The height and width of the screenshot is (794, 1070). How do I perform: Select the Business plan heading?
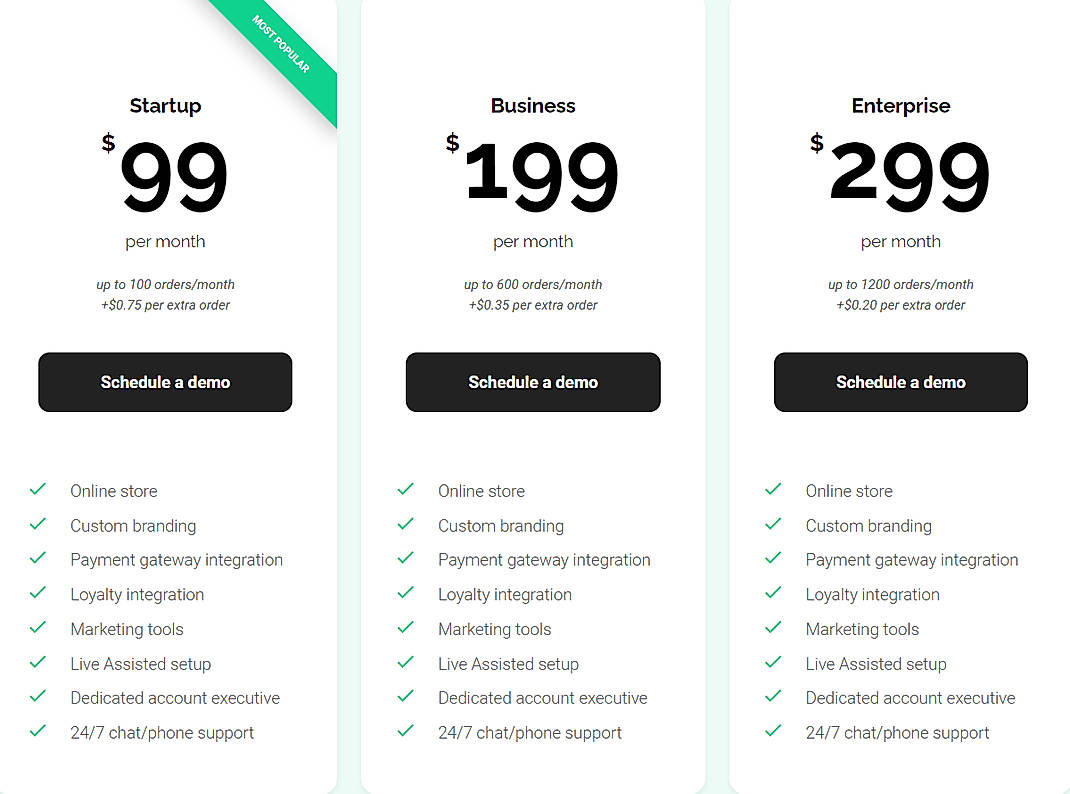[x=533, y=105]
